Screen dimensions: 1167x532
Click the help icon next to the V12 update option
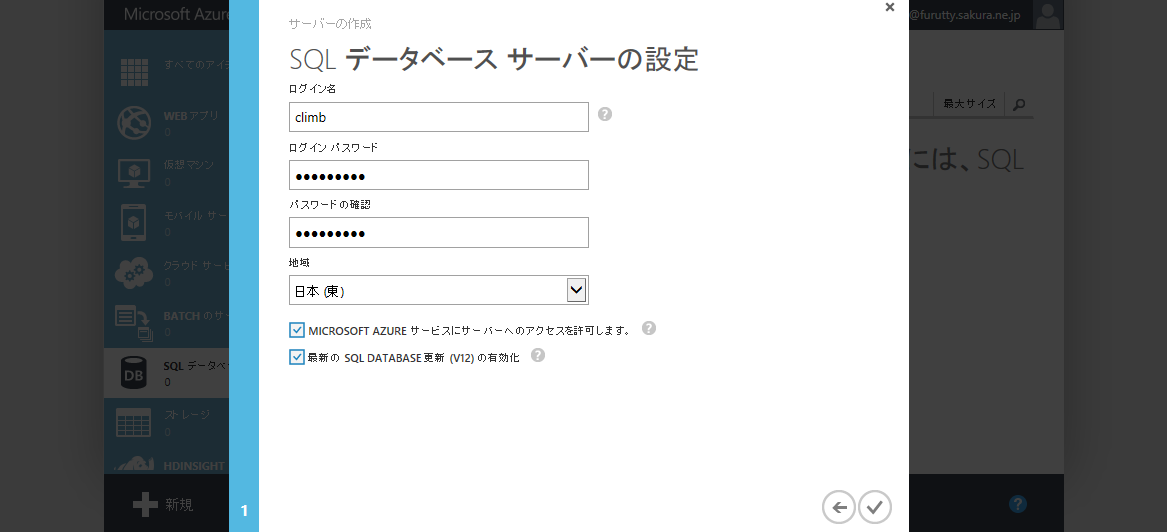[x=538, y=355]
